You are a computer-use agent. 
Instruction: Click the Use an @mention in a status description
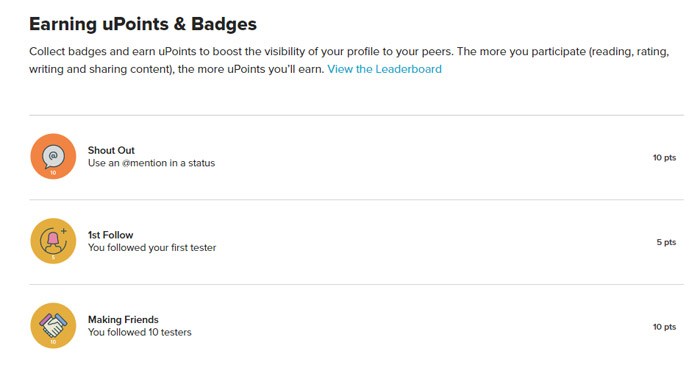151,163
